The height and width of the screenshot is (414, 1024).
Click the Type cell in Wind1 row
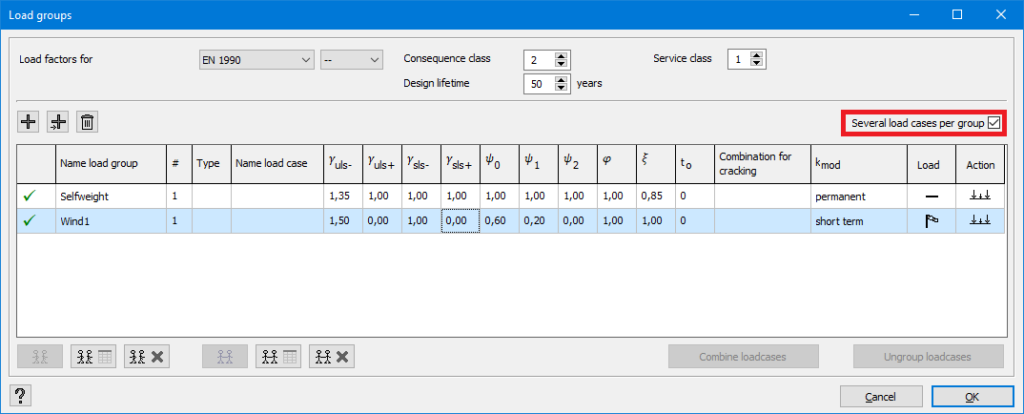[x=212, y=221]
